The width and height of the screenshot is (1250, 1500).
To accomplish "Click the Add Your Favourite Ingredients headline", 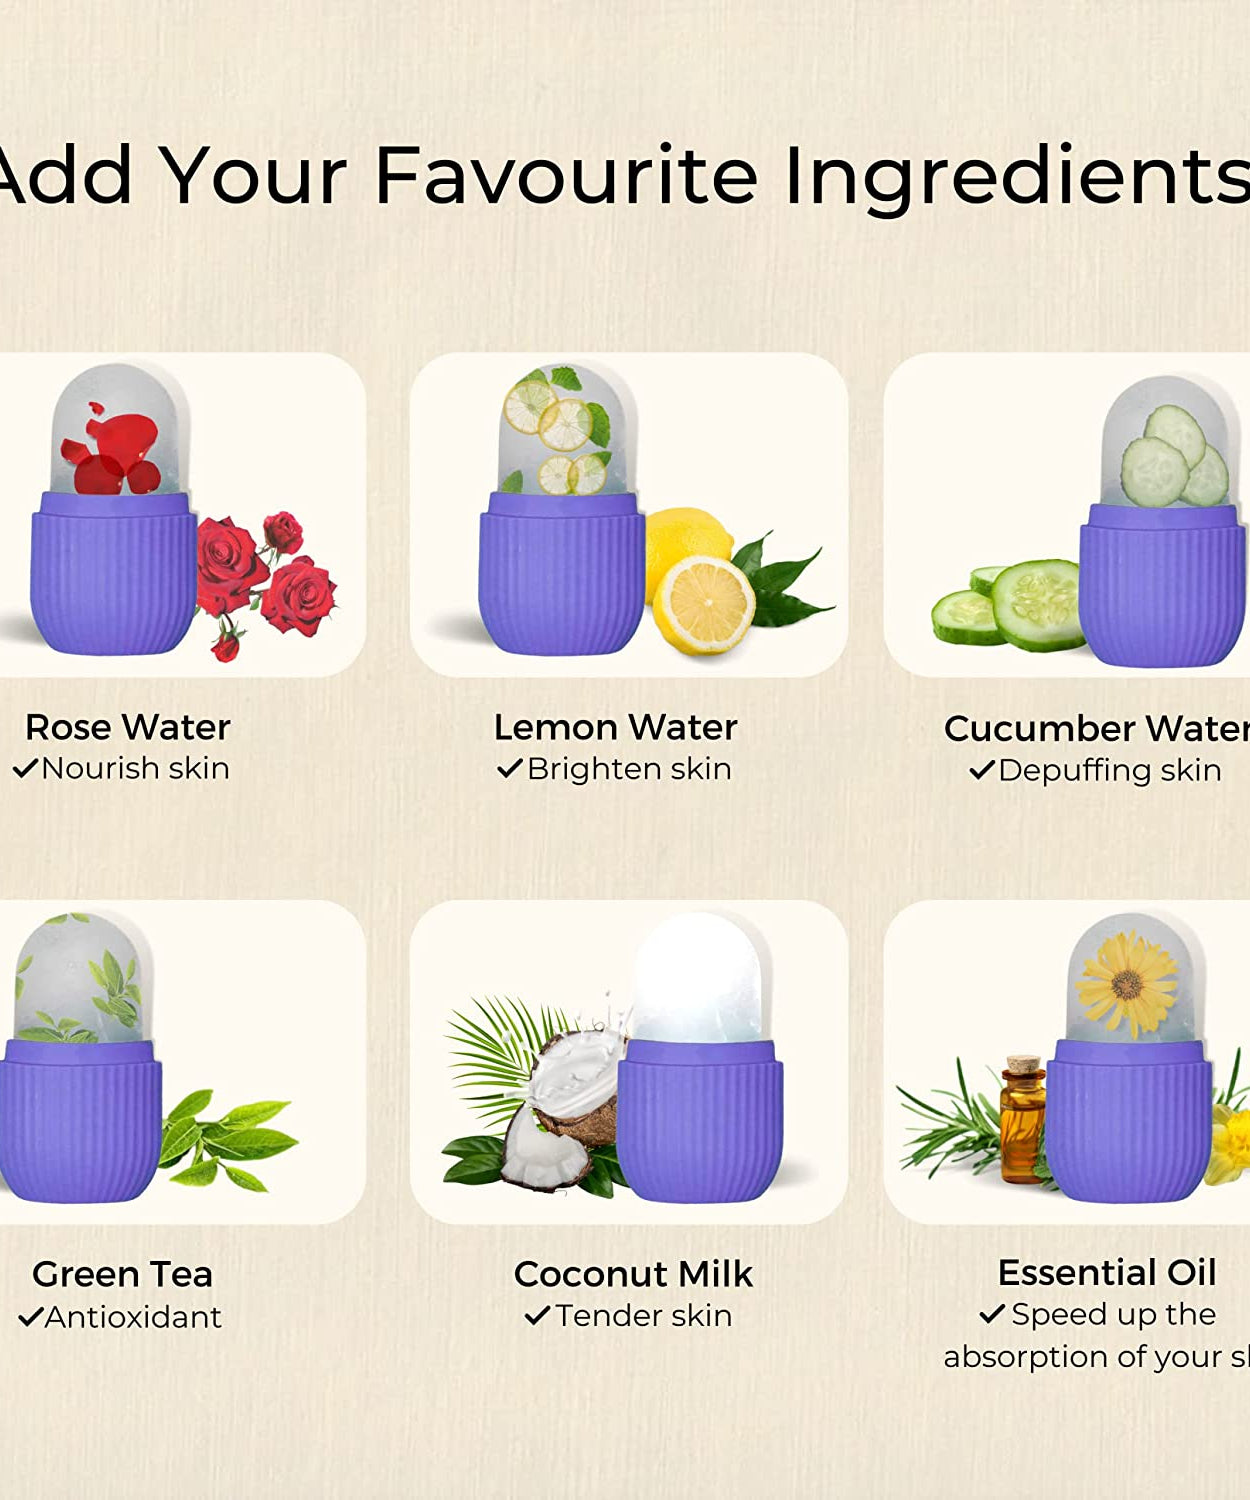I will [x=625, y=175].
